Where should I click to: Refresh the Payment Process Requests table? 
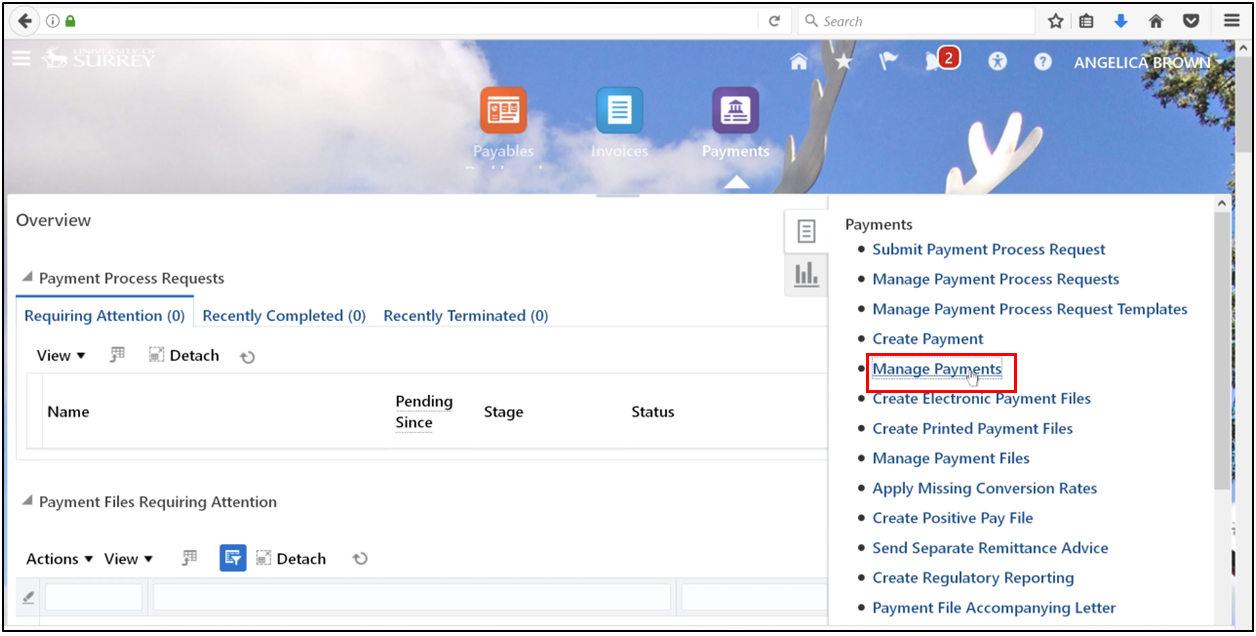[x=247, y=355]
